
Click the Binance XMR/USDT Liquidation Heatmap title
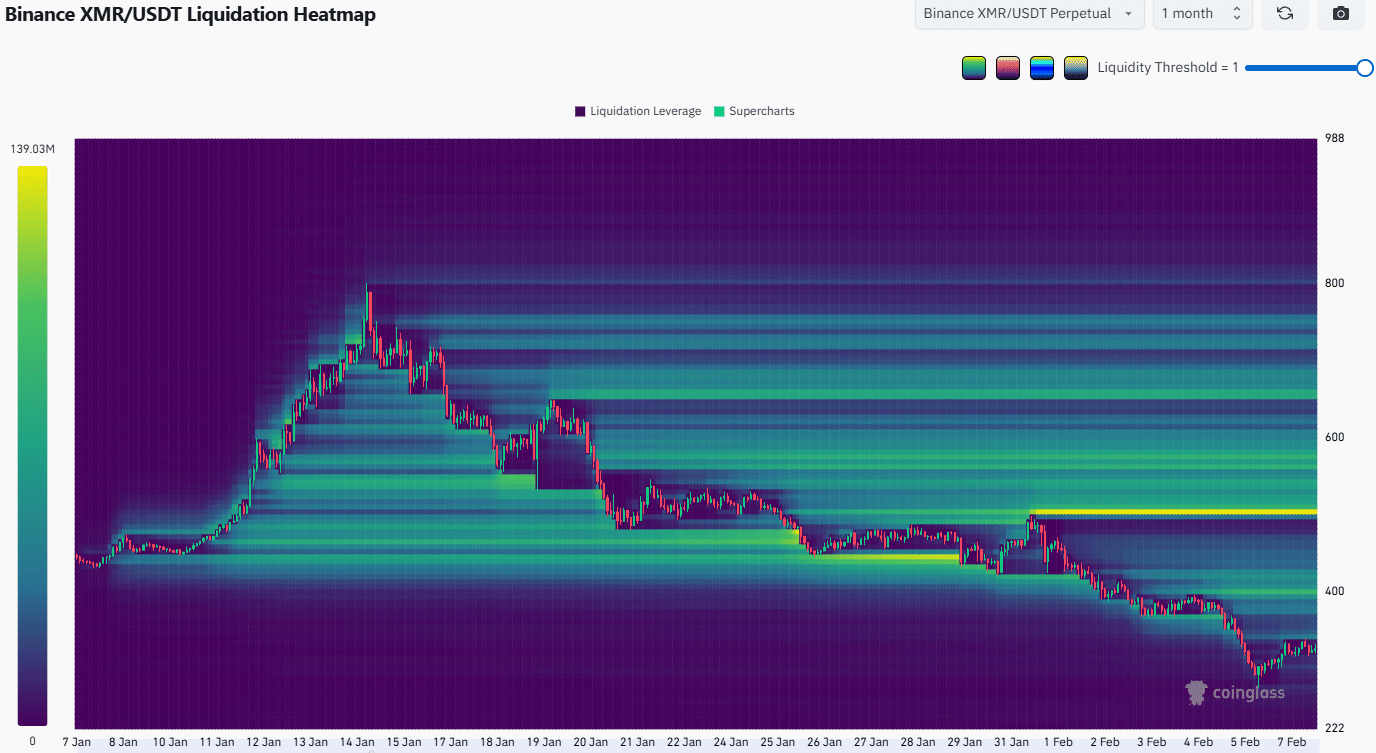coord(190,14)
